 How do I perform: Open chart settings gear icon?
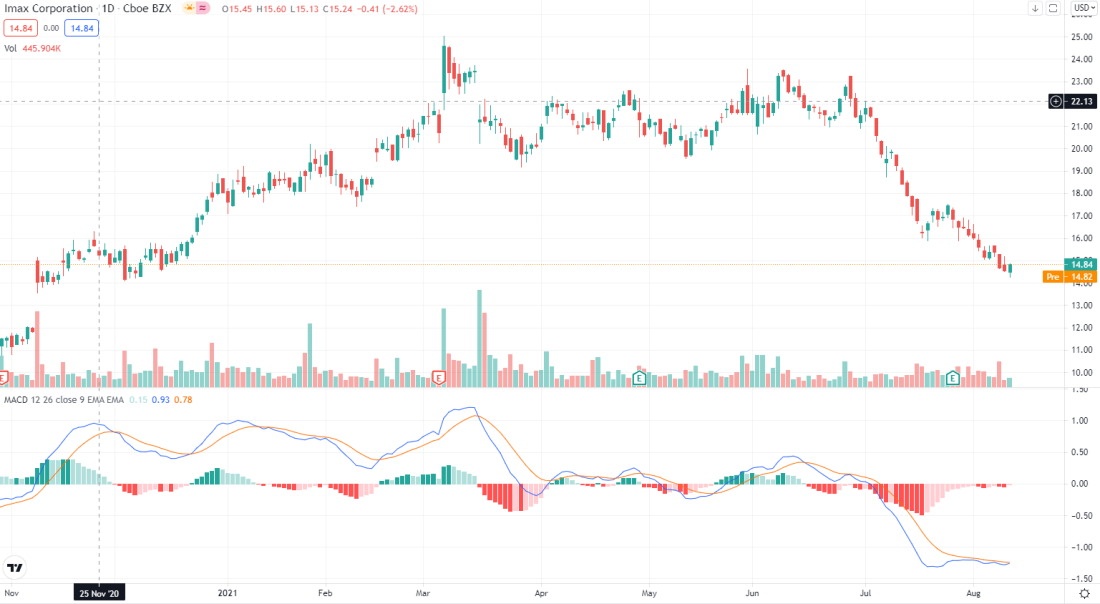click(x=1085, y=593)
